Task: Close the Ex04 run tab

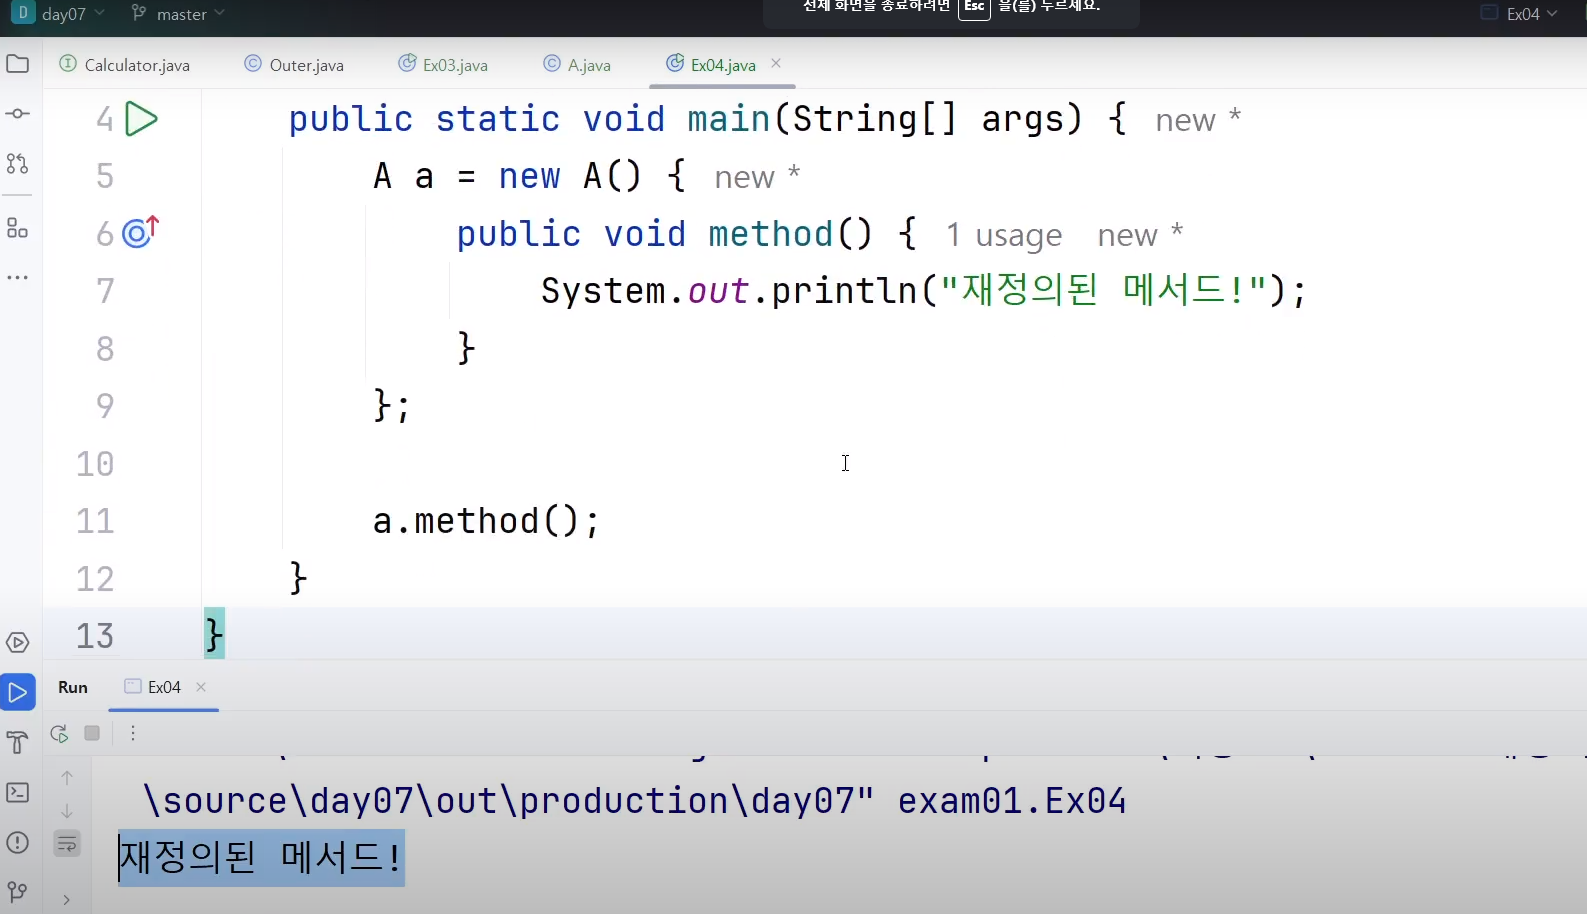Action: 201,687
